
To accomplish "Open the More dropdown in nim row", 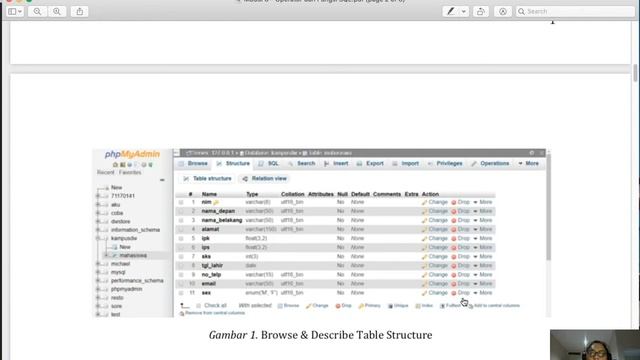I will tap(482, 202).
